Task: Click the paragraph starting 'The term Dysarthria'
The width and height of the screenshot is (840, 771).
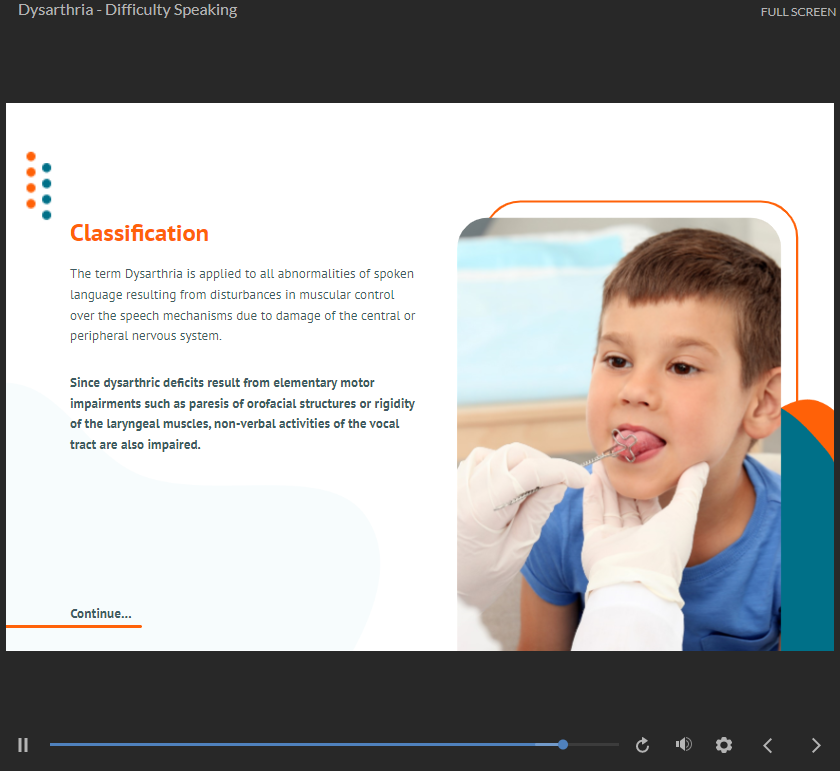Action: coord(242,305)
